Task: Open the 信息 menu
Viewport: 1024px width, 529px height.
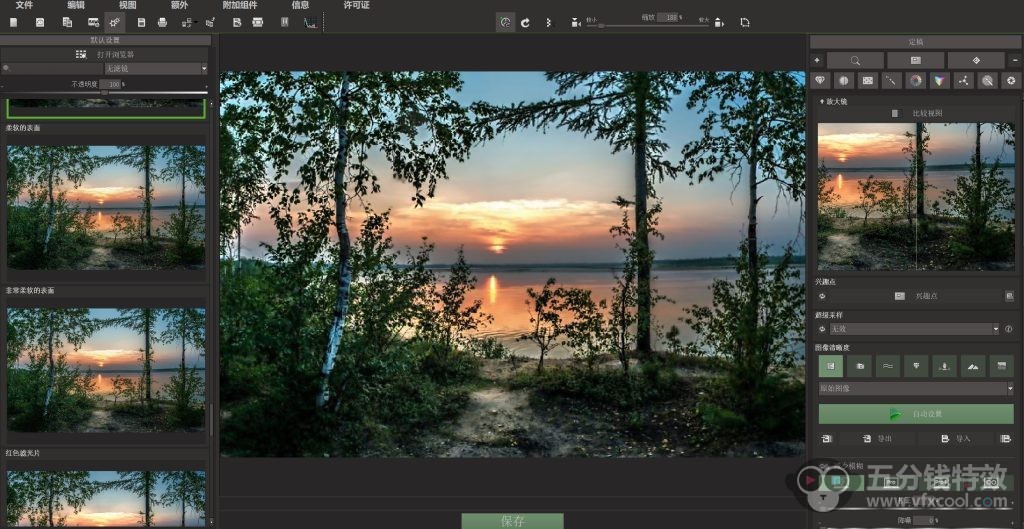Action: [300, 5]
